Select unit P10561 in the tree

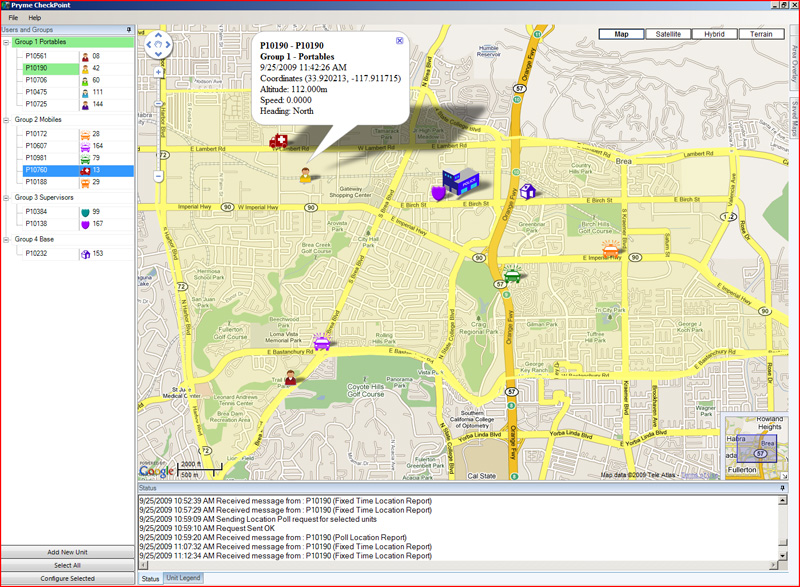36,56
